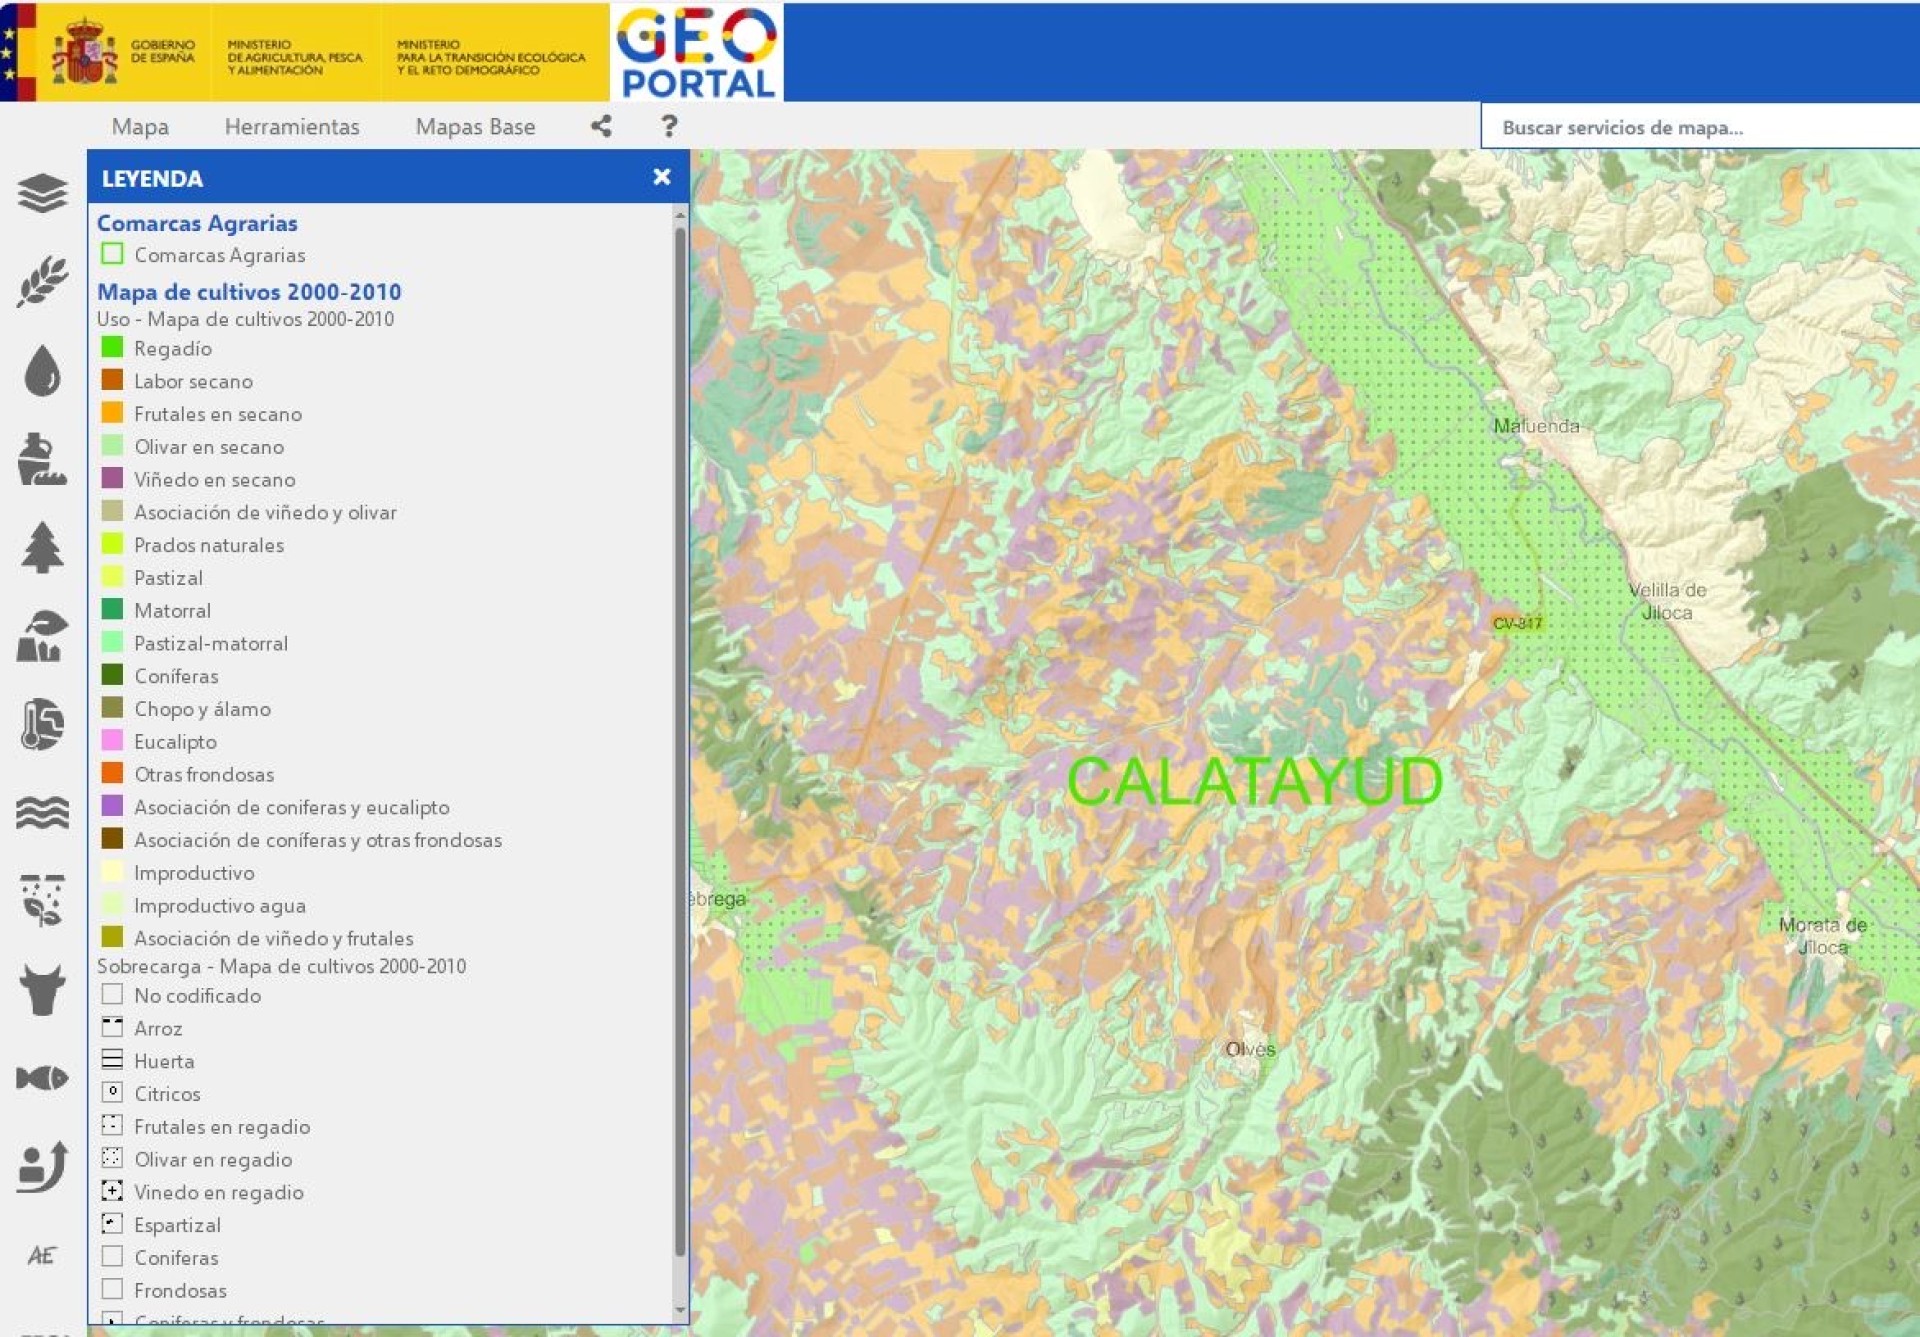Open the water drop icon in sidebar
1920x1337 pixels.
pos(42,370)
